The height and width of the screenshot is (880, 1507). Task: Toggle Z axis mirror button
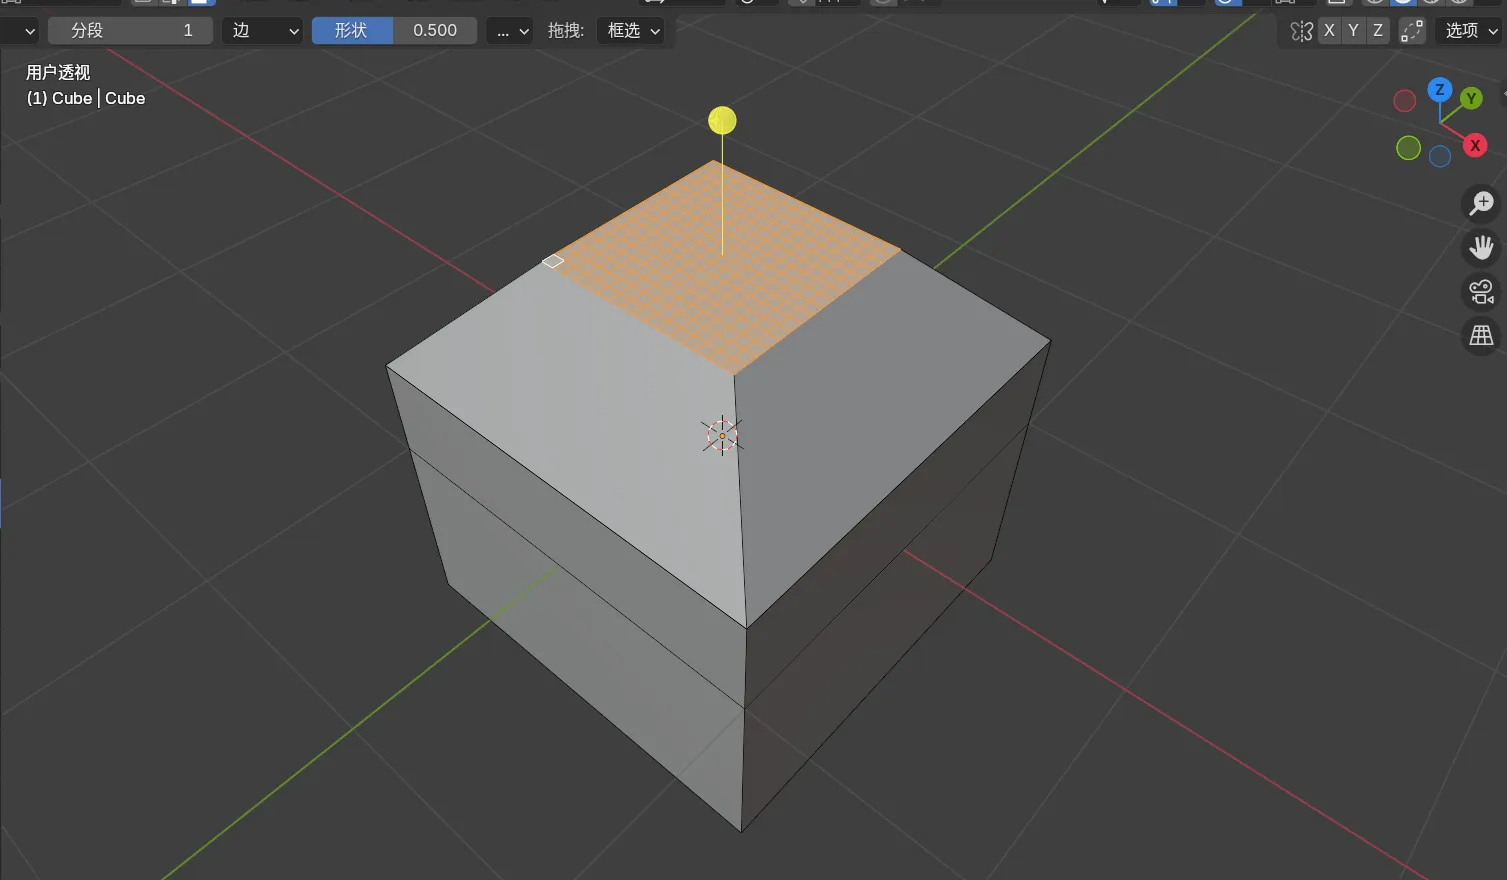pos(1378,31)
